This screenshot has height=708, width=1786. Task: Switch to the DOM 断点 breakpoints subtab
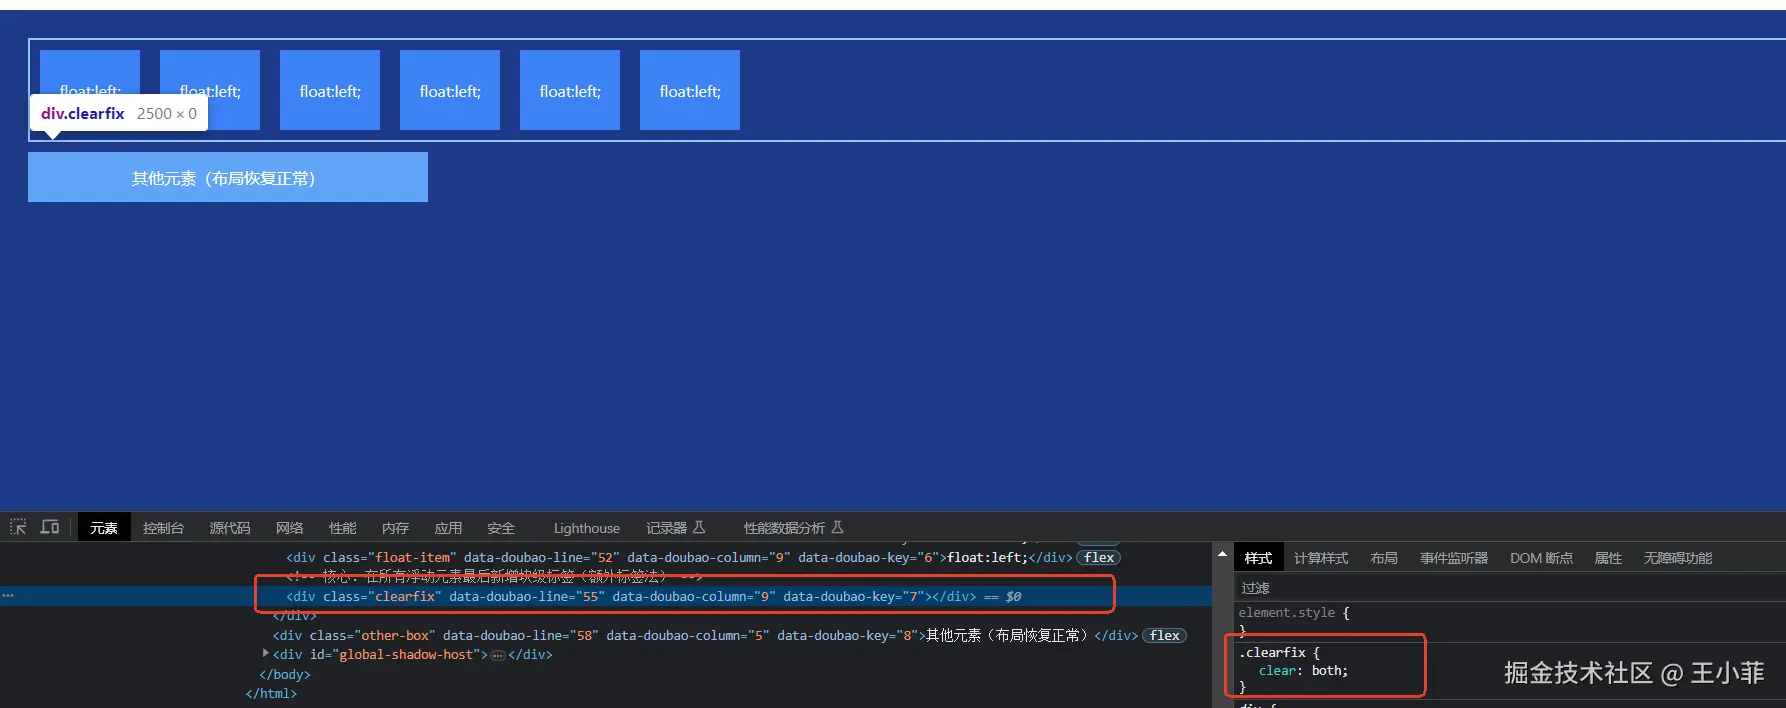[1541, 558]
